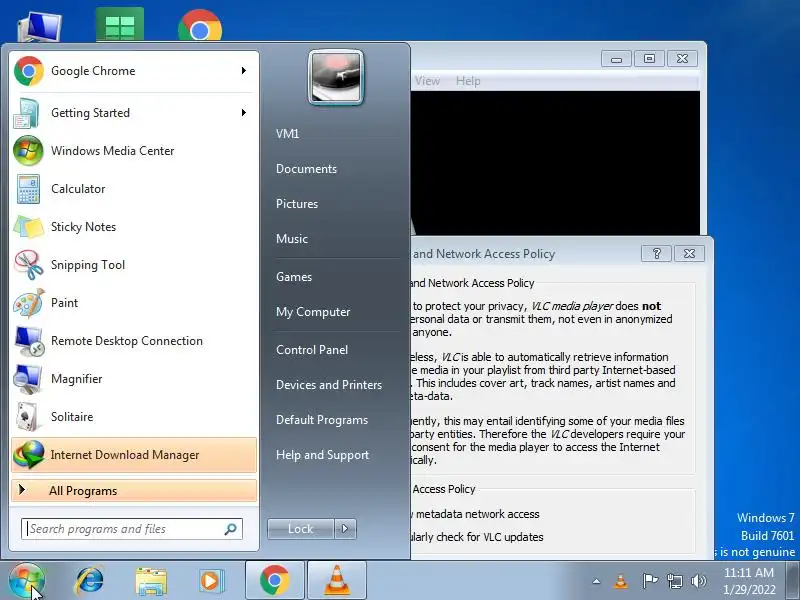The image size is (800, 600).
Task: Open Devices and Printers
Action: (x=329, y=385)
